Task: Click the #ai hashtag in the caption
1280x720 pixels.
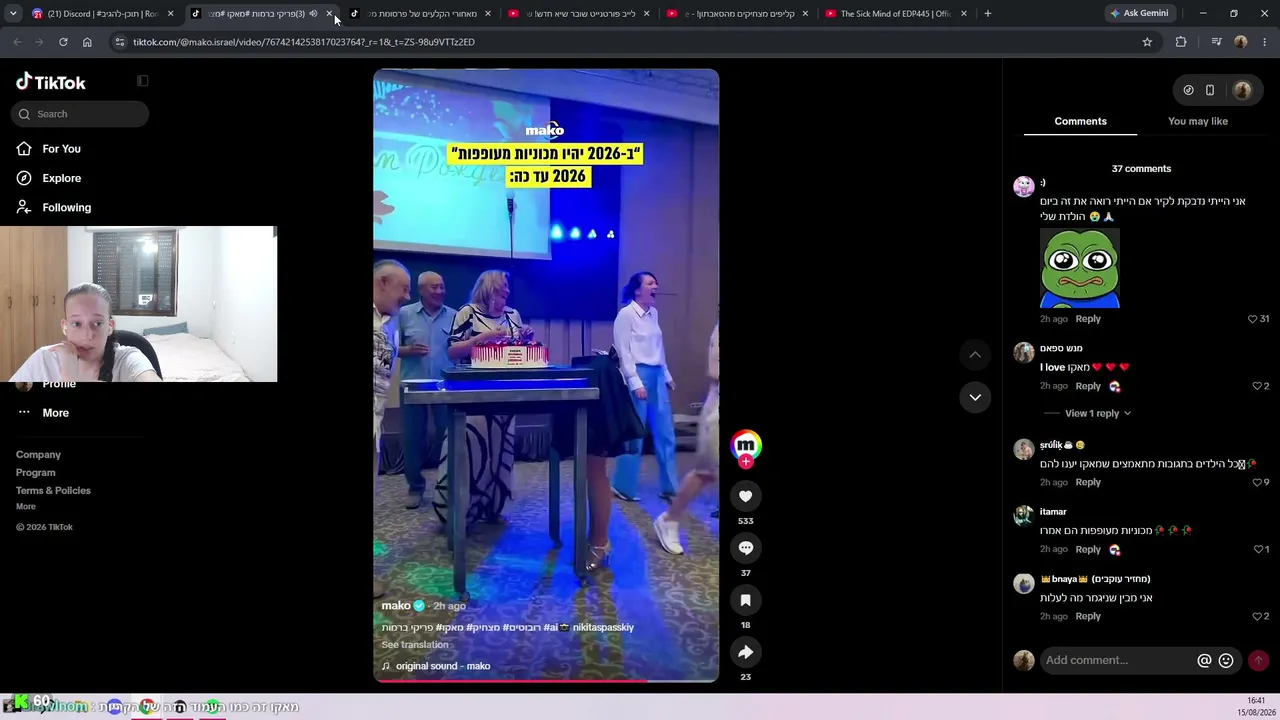Action: coord(550,627)
